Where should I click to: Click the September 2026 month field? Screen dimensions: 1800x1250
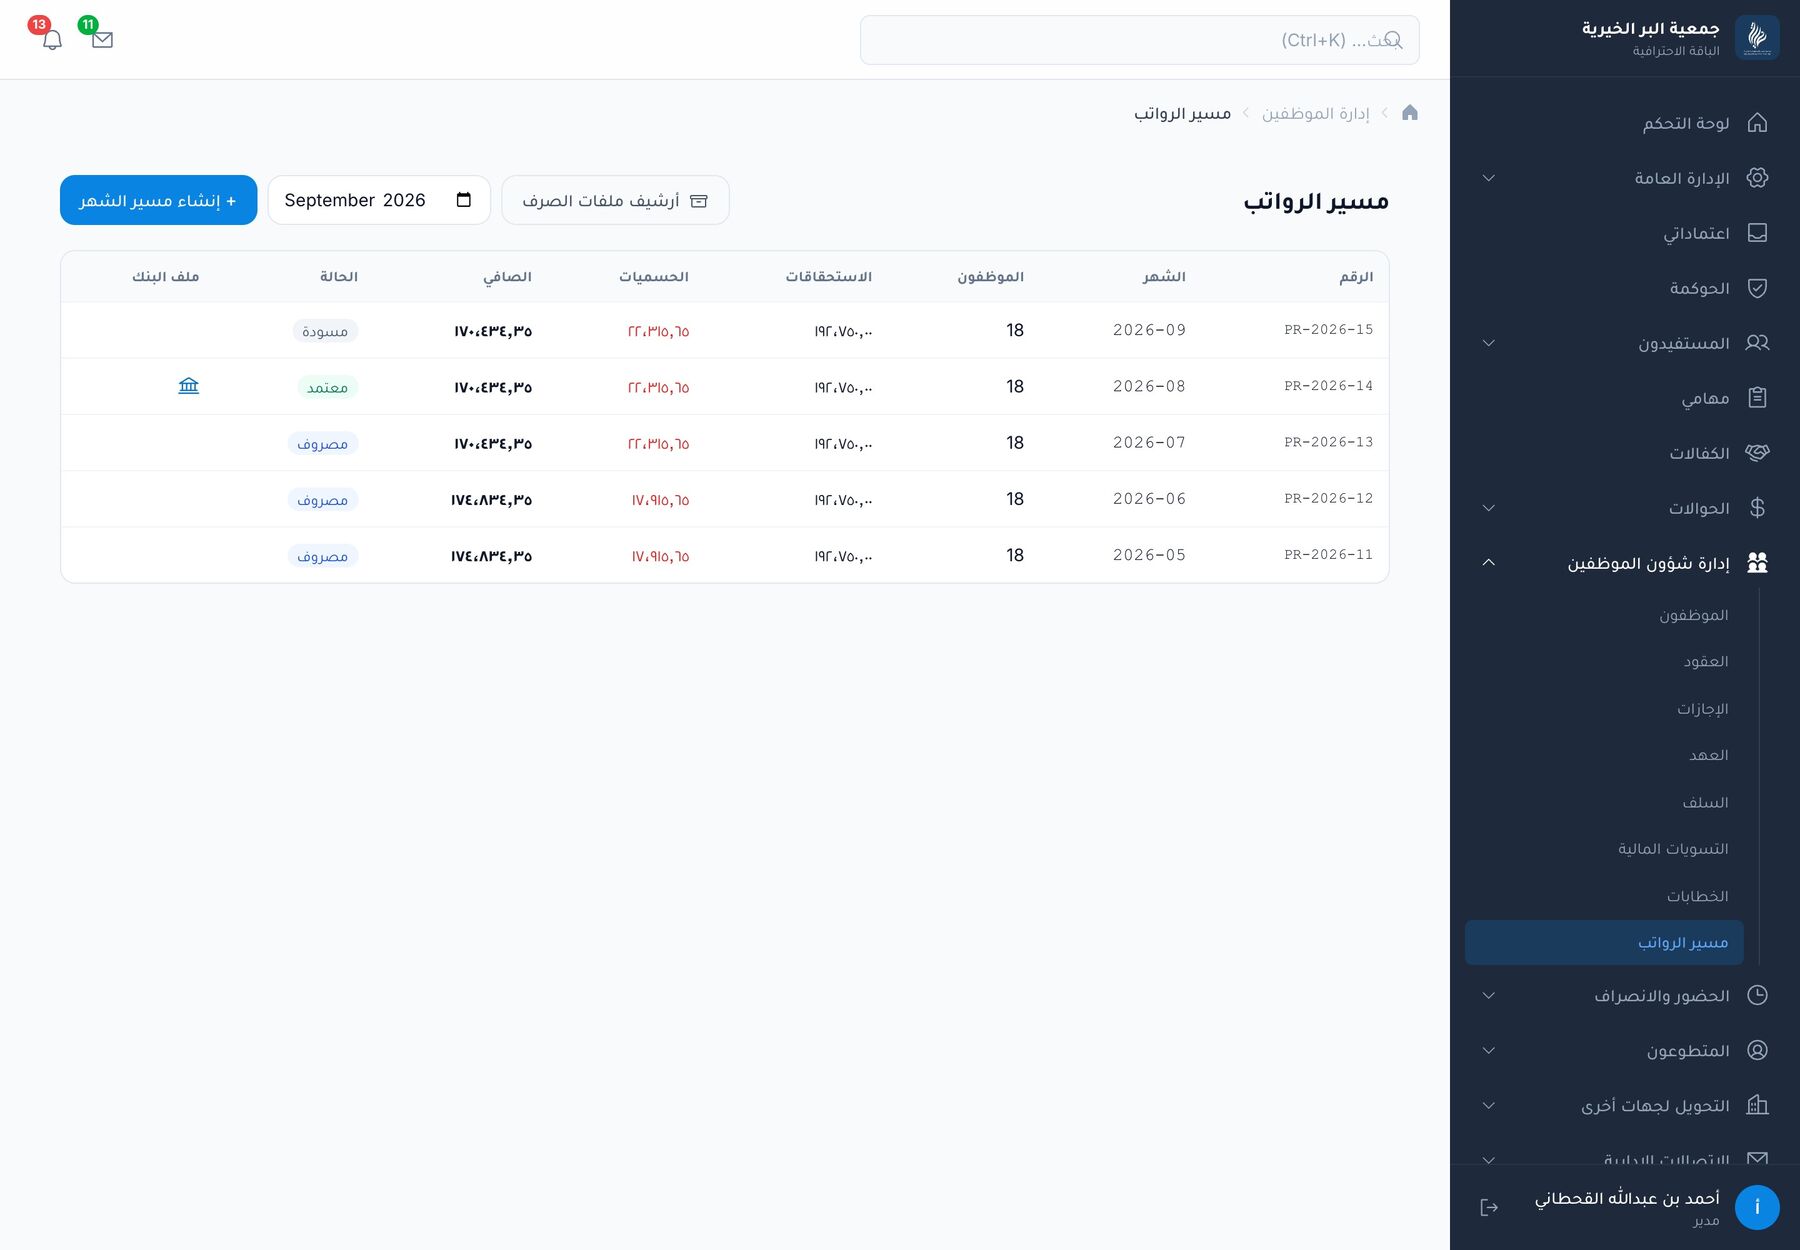[379, 200]
